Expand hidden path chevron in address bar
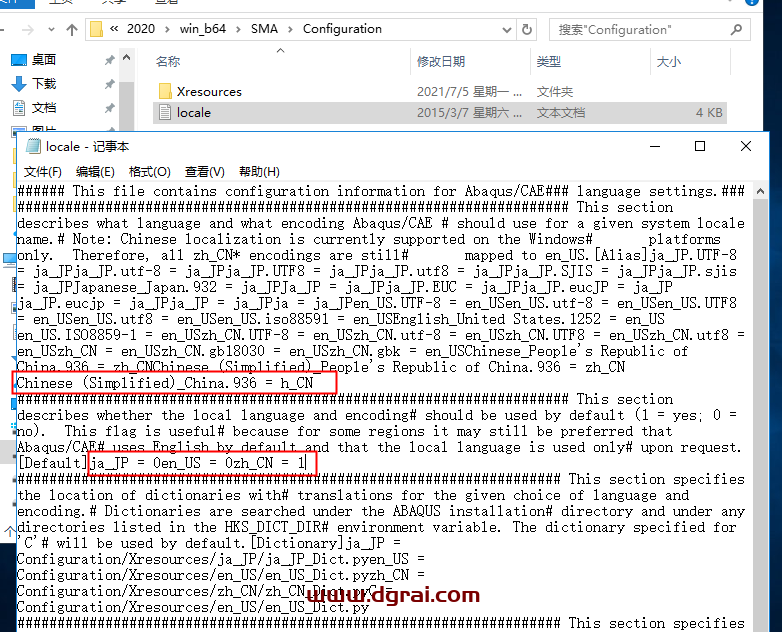This screenshot has width=782, height=632. point(115,29)
